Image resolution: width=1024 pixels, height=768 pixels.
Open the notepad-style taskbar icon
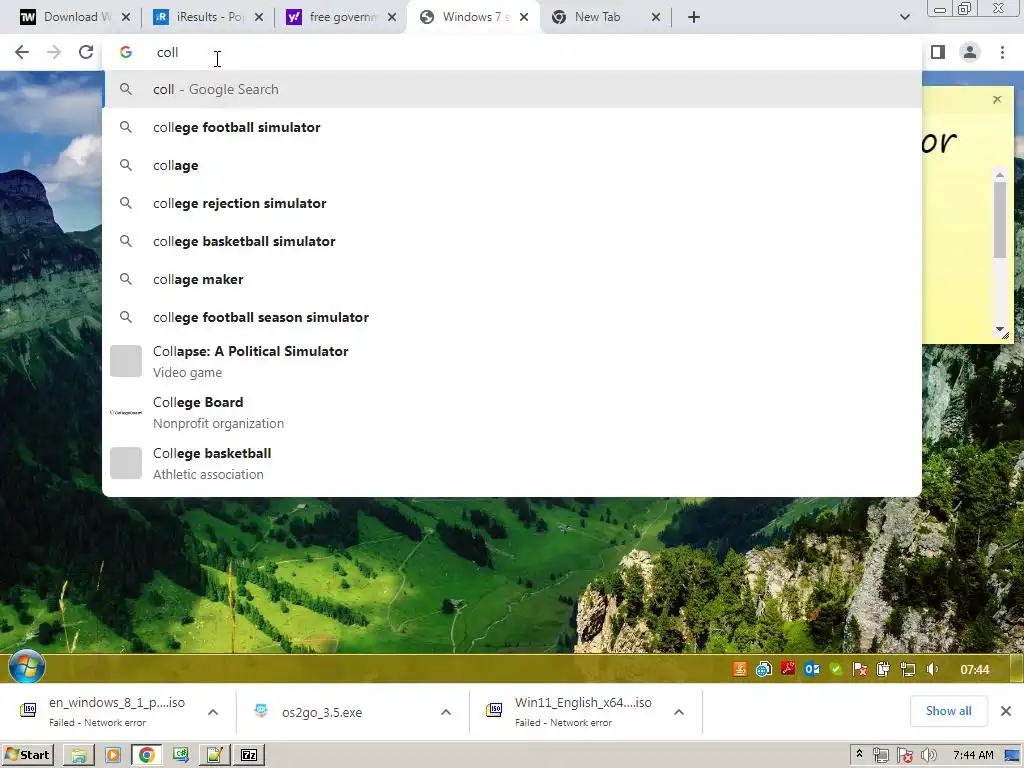(214, 756)
